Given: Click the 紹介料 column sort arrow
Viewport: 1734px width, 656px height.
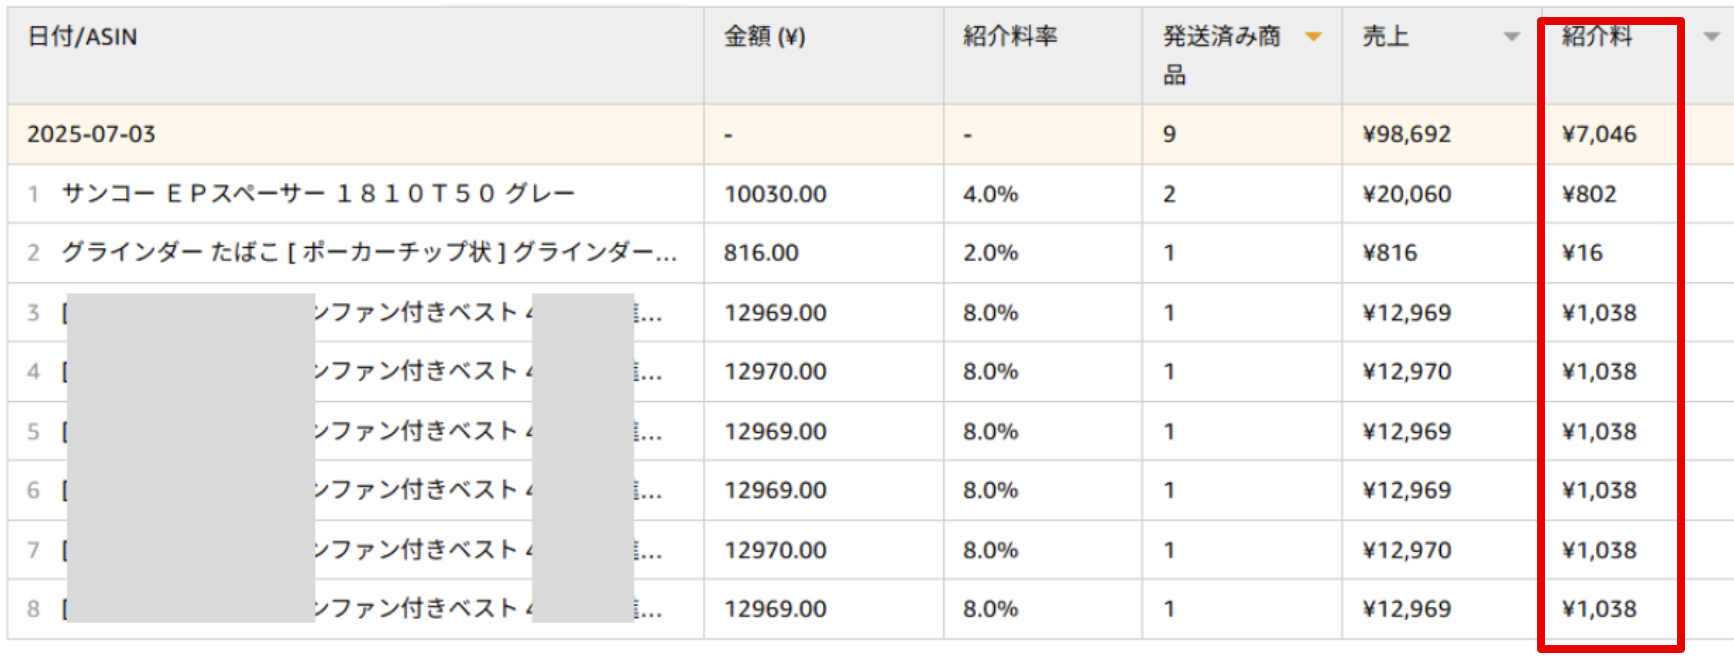Looking at the screenshot, I should [1711, 37].
